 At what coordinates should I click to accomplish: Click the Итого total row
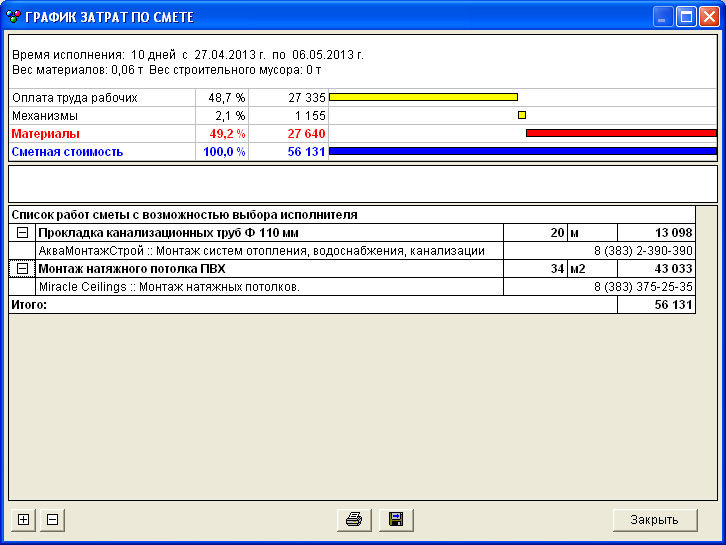pyautogui.click(x=300, y=305)
